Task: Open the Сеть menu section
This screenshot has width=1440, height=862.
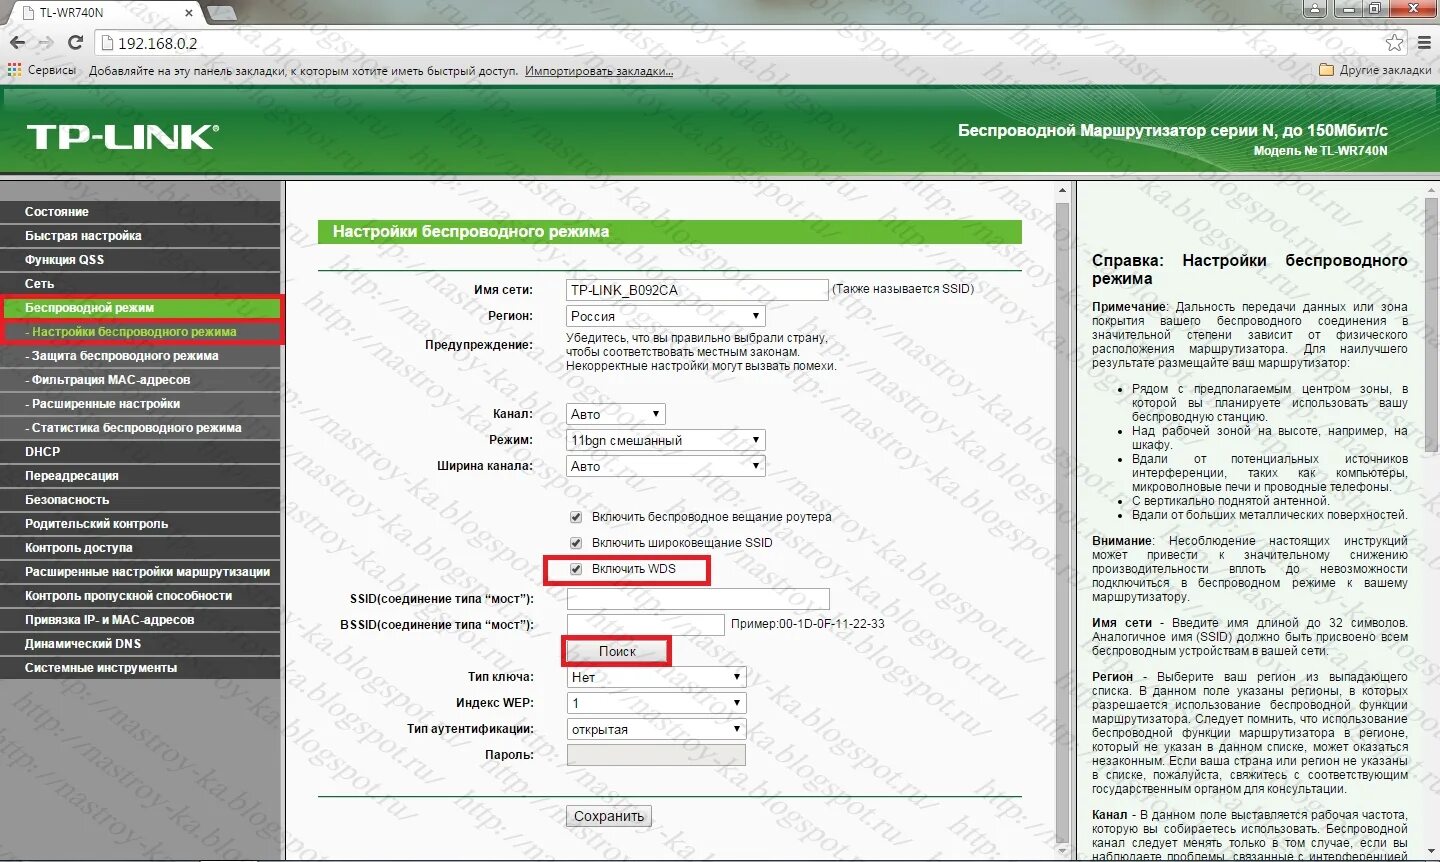Action: click(x=140, y=284)
